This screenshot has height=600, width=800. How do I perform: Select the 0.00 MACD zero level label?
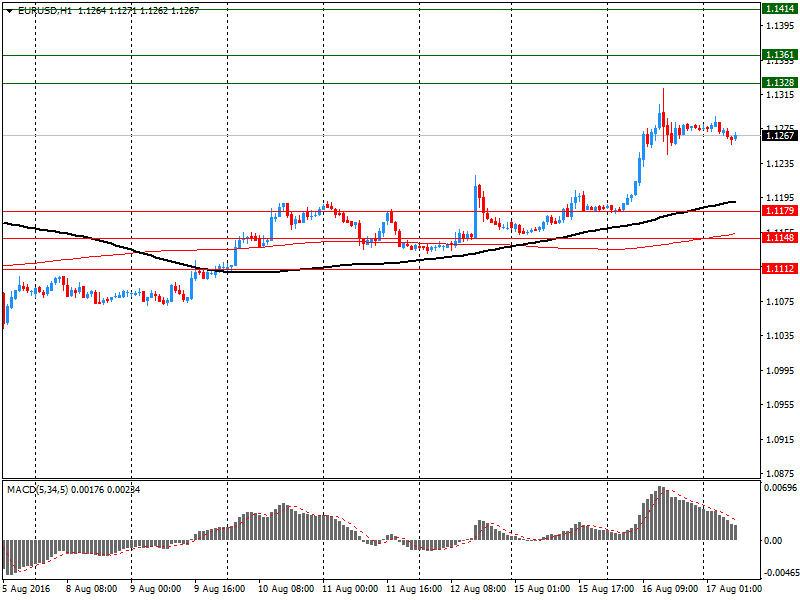(x=773, y=540)
